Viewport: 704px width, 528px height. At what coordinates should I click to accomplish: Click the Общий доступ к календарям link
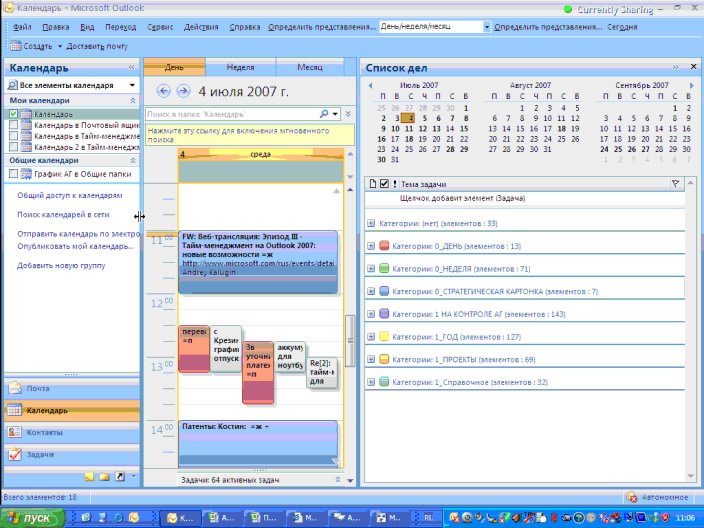(x=69, y=196)
